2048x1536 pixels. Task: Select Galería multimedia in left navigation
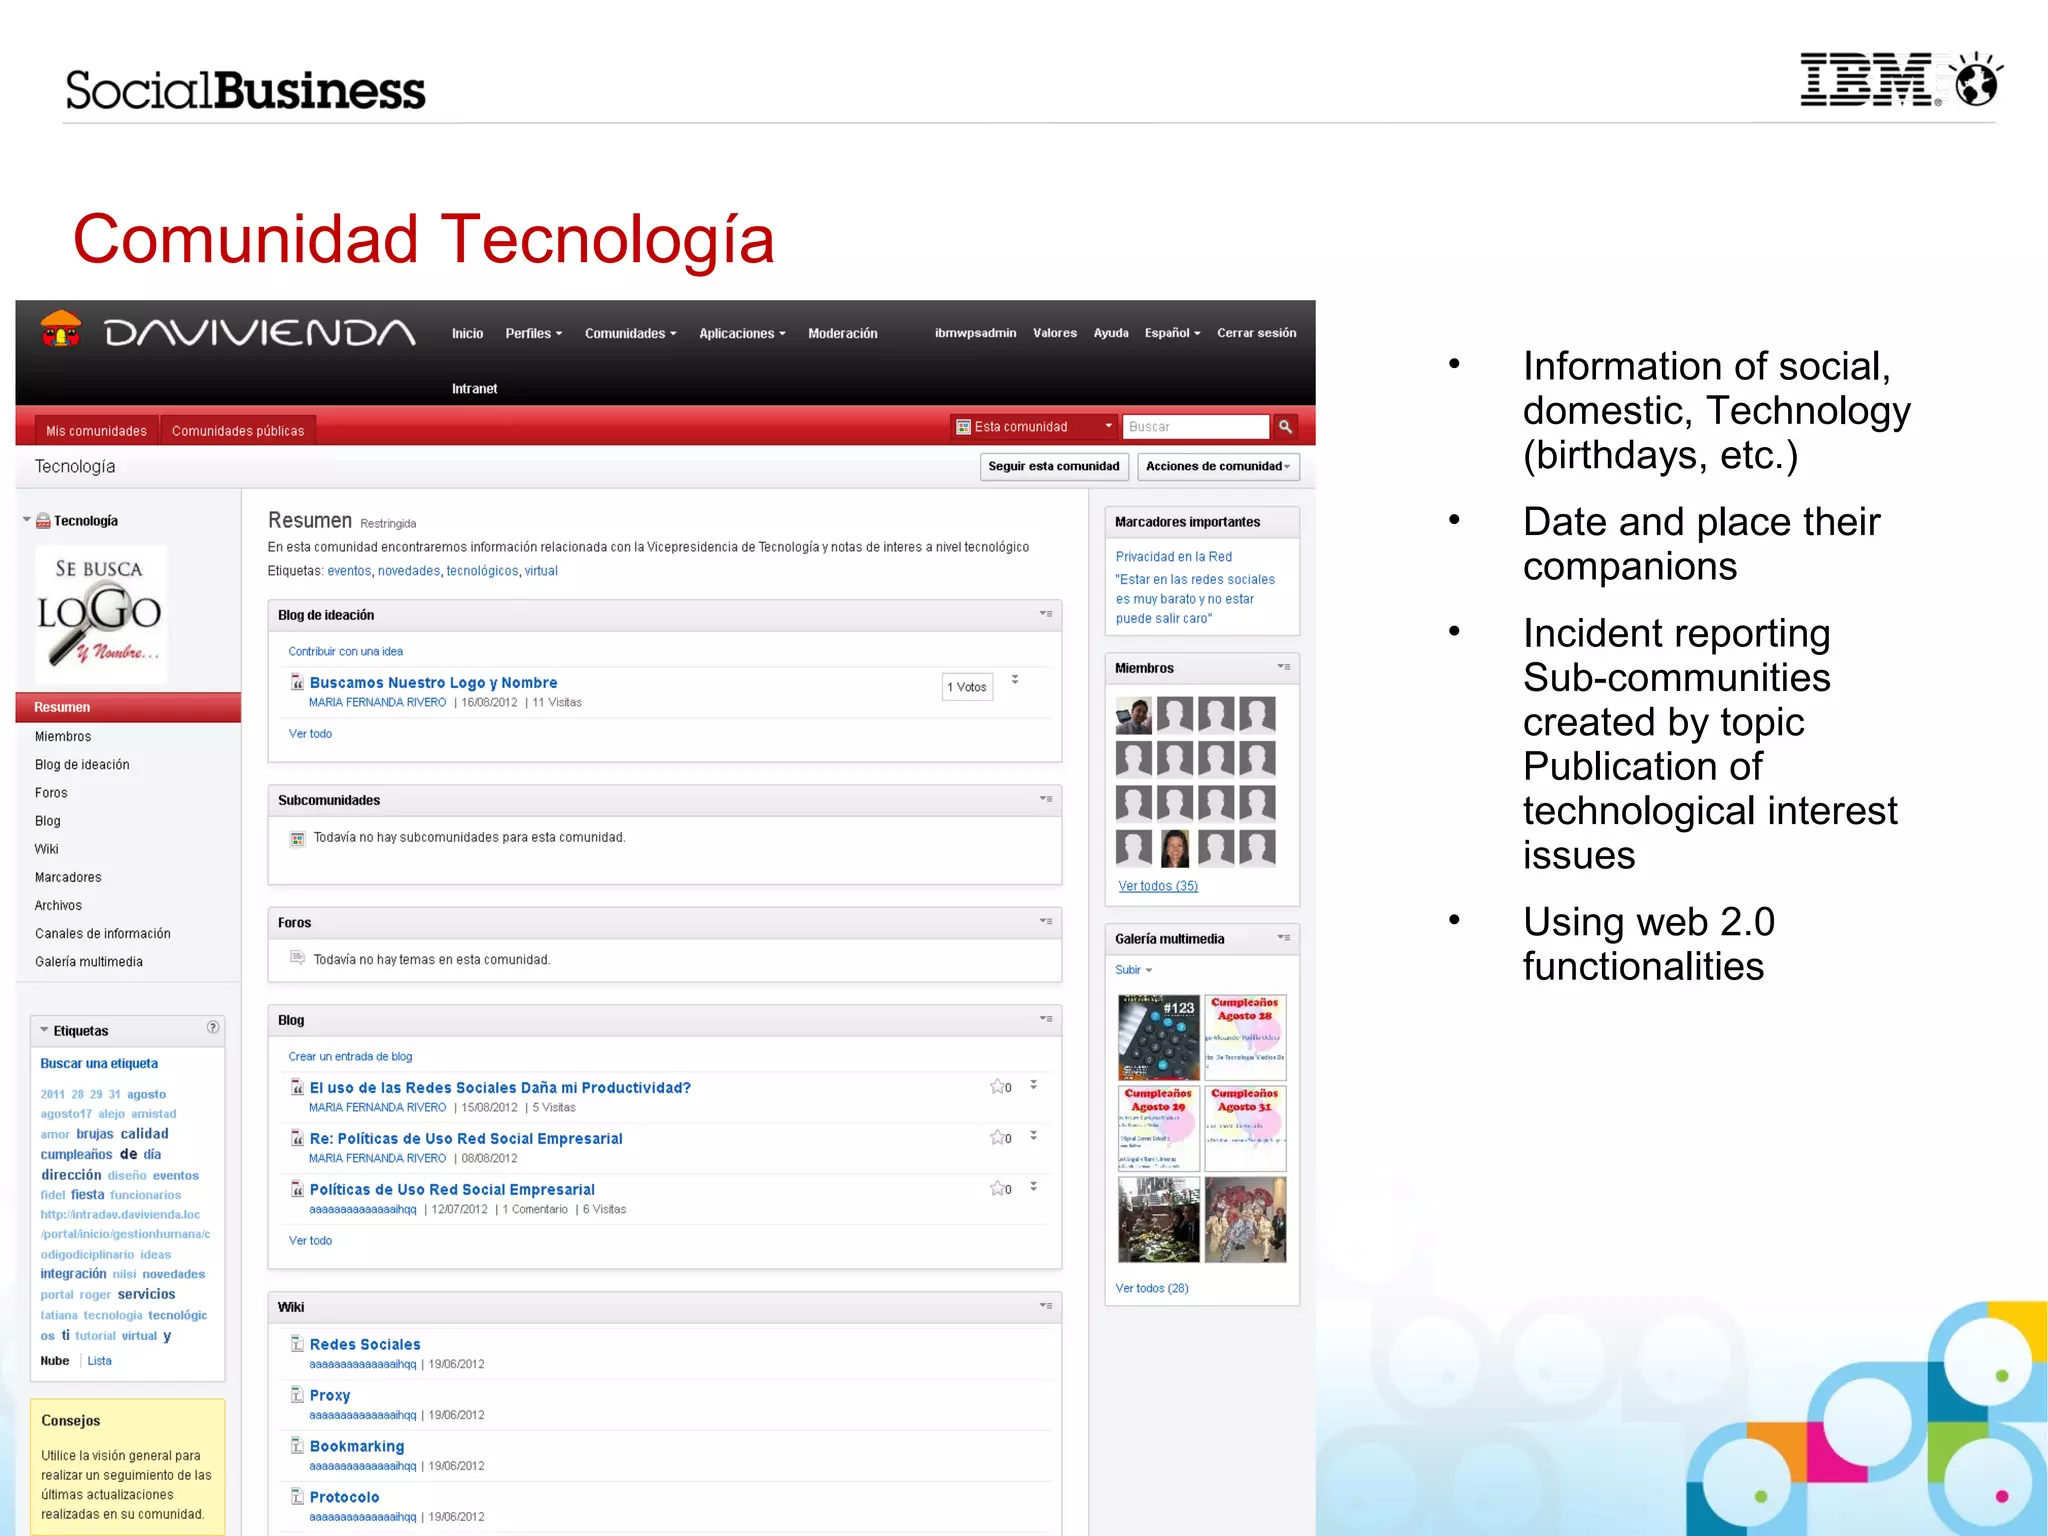click(x=89, y=962)
